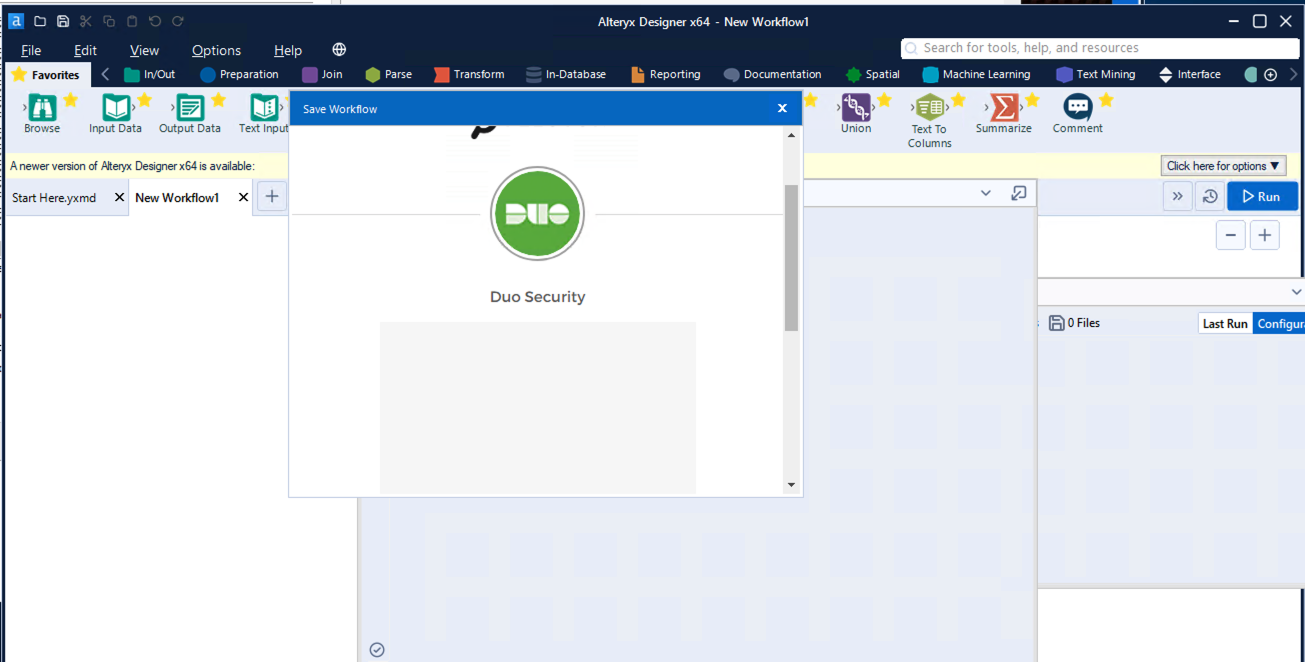Switch to Spatial tool category
This screenshot has width=1305, height=662.
(872, 74)
